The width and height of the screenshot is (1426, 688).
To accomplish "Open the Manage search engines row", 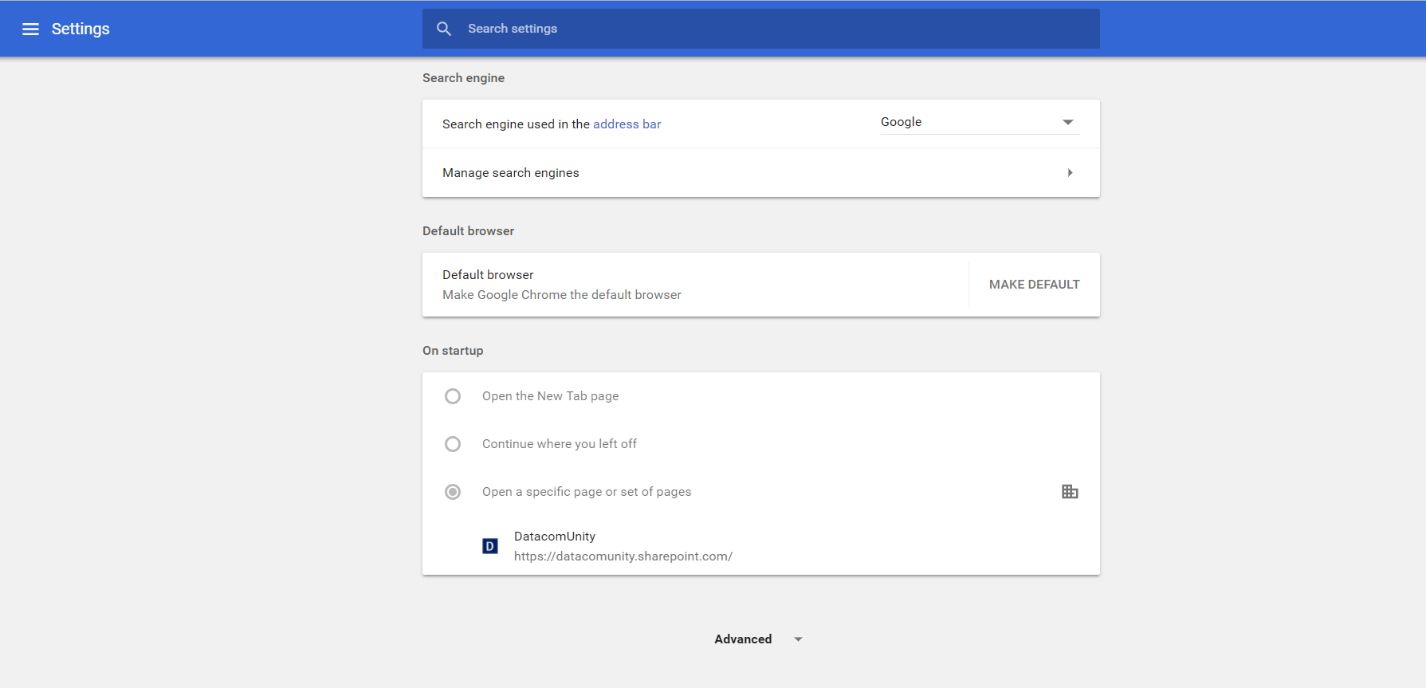I will click(x=511, y=173).
